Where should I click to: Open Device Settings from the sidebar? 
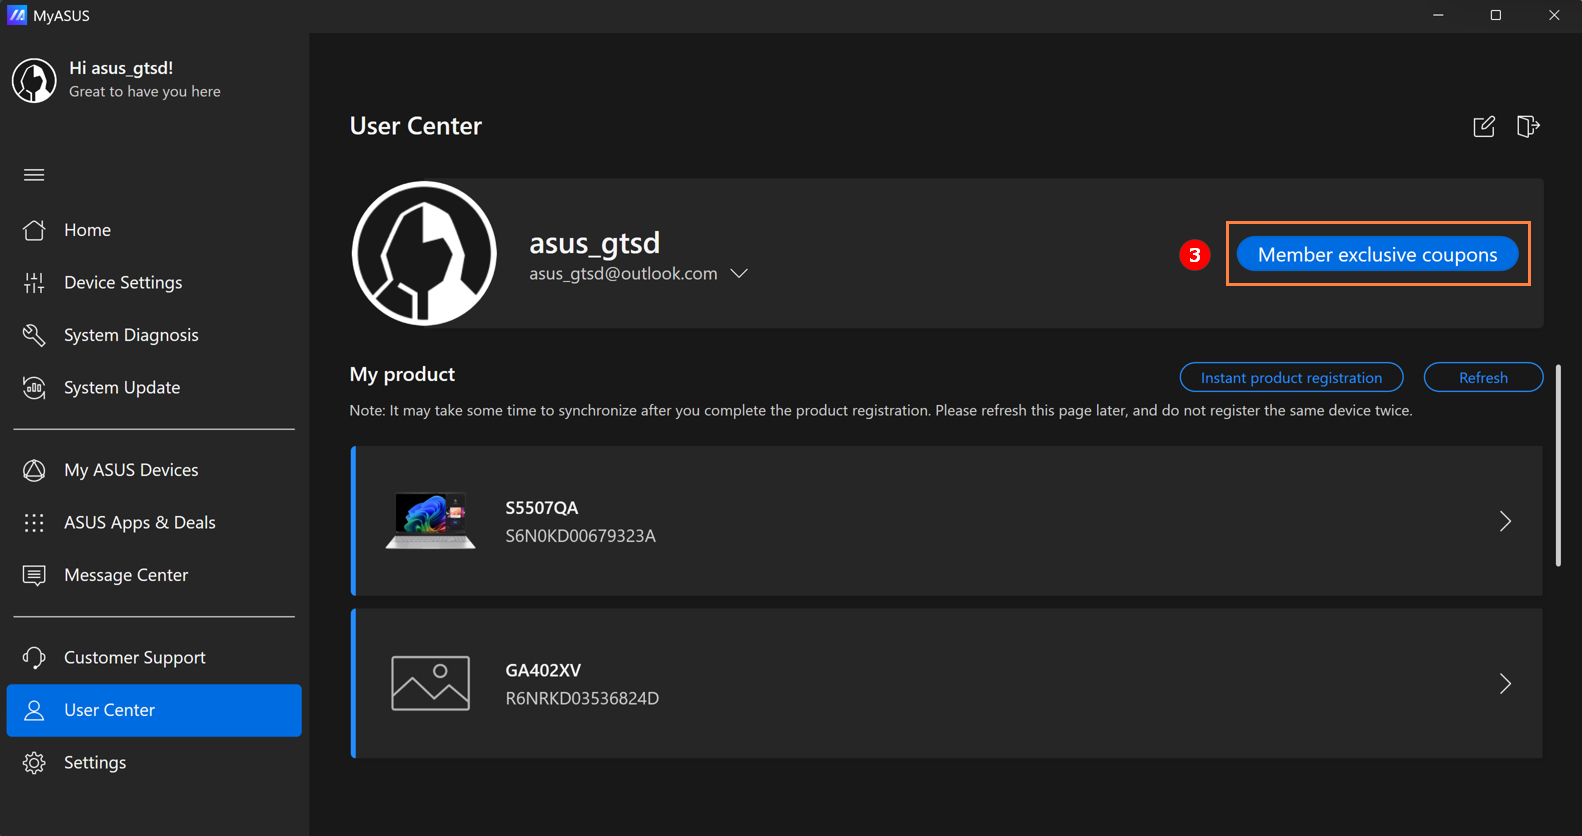coord(122,283)
